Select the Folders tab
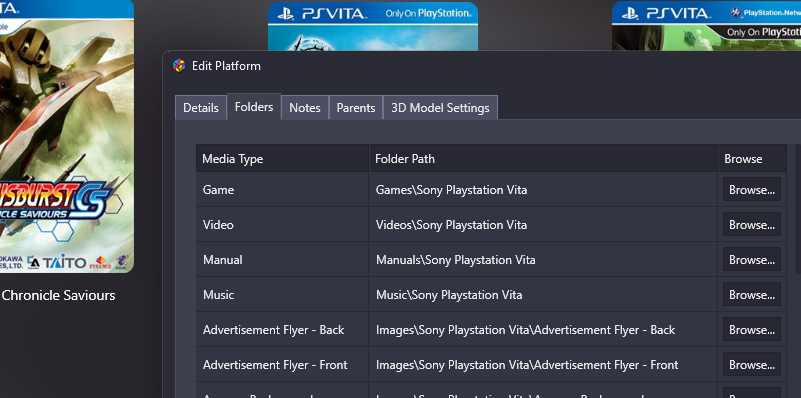Viewport: 801px width, 398px height. 254,107
